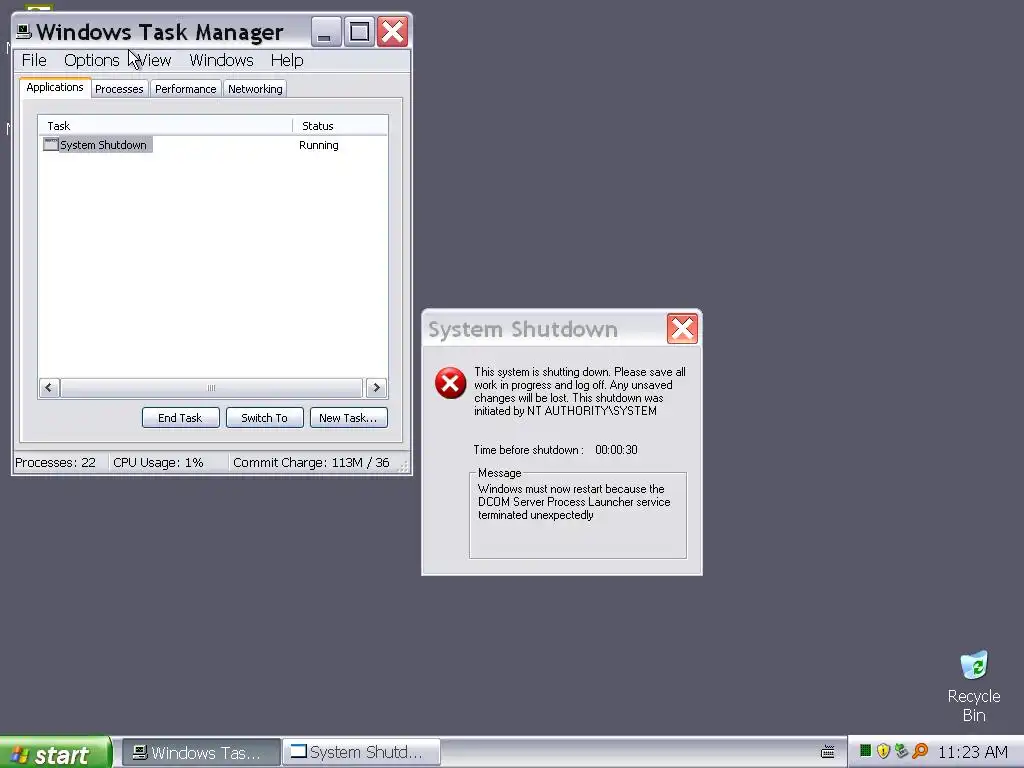
Task: Open the Help menu in Task Manager
Action: [x=287, y=60]
